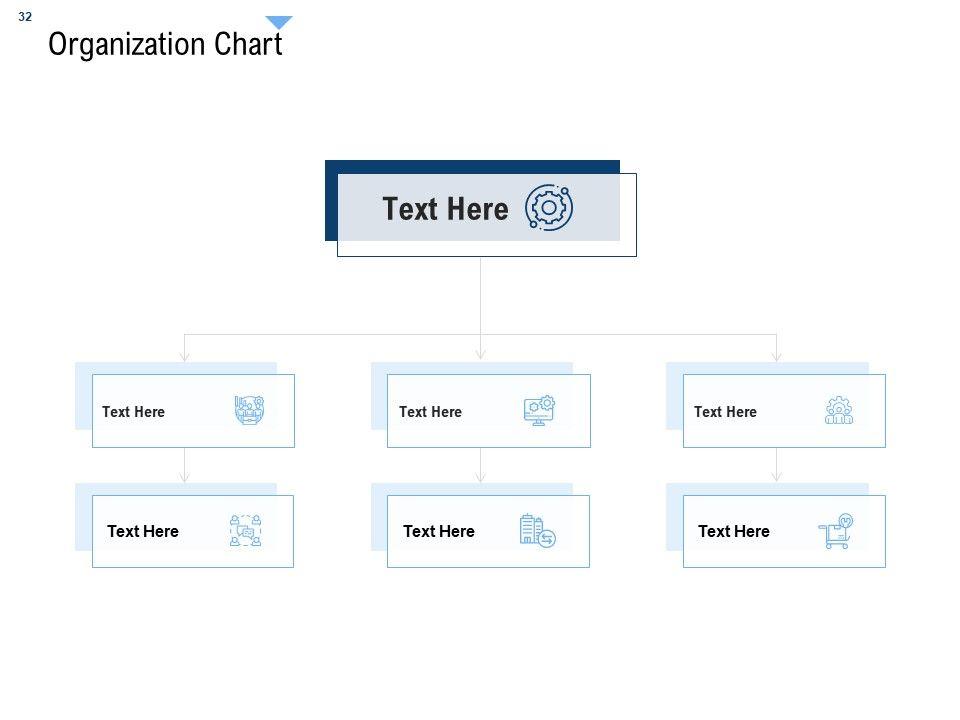The width and height of the screenshot is (960, 720).
Task: Click 'Text Here' in the bottom-center box
Action: coord(439,532)
